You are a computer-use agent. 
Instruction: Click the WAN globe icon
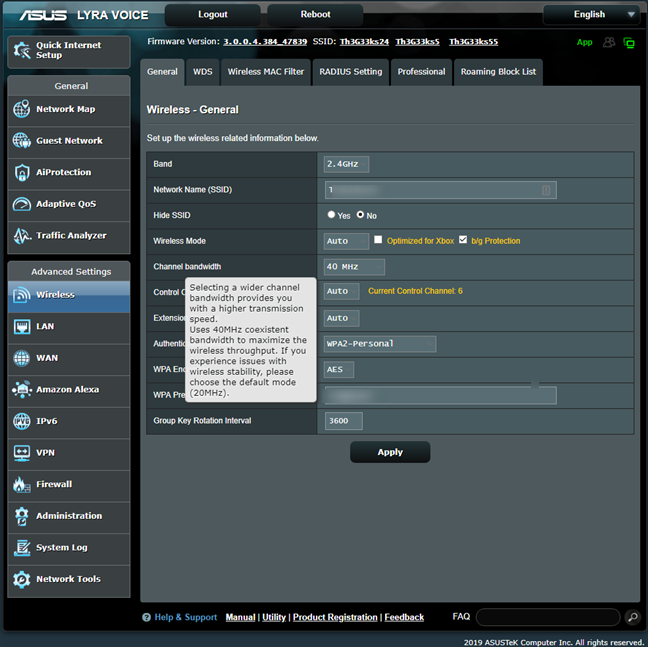tap(21, 358)
